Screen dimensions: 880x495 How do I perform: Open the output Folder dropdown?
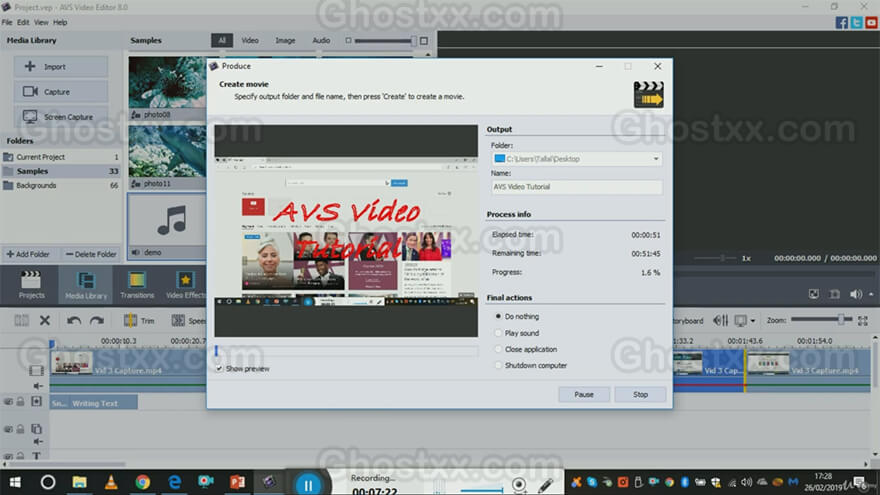point(576,159)
